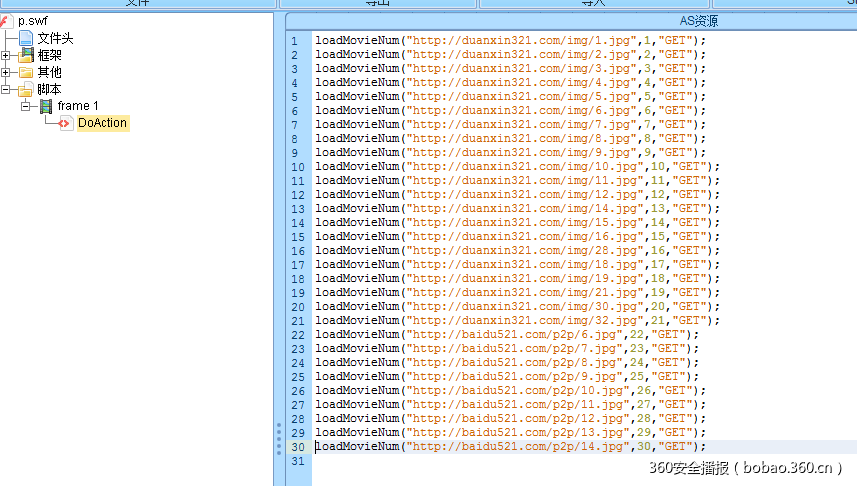Click the DoAction script icon

click(66, 123)
